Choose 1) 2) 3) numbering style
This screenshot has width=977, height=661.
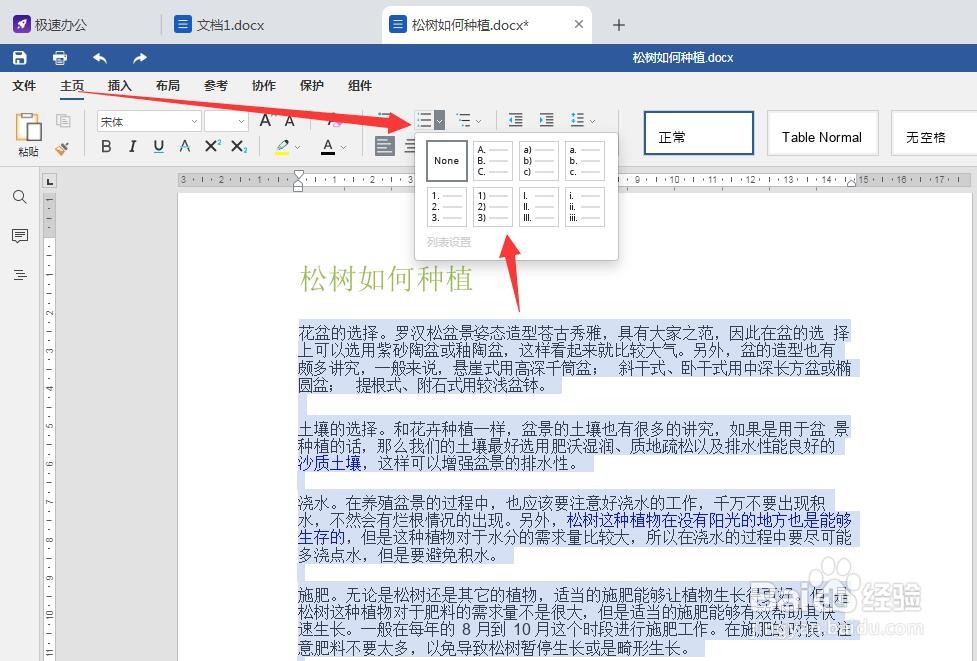(x=492, y=207)
